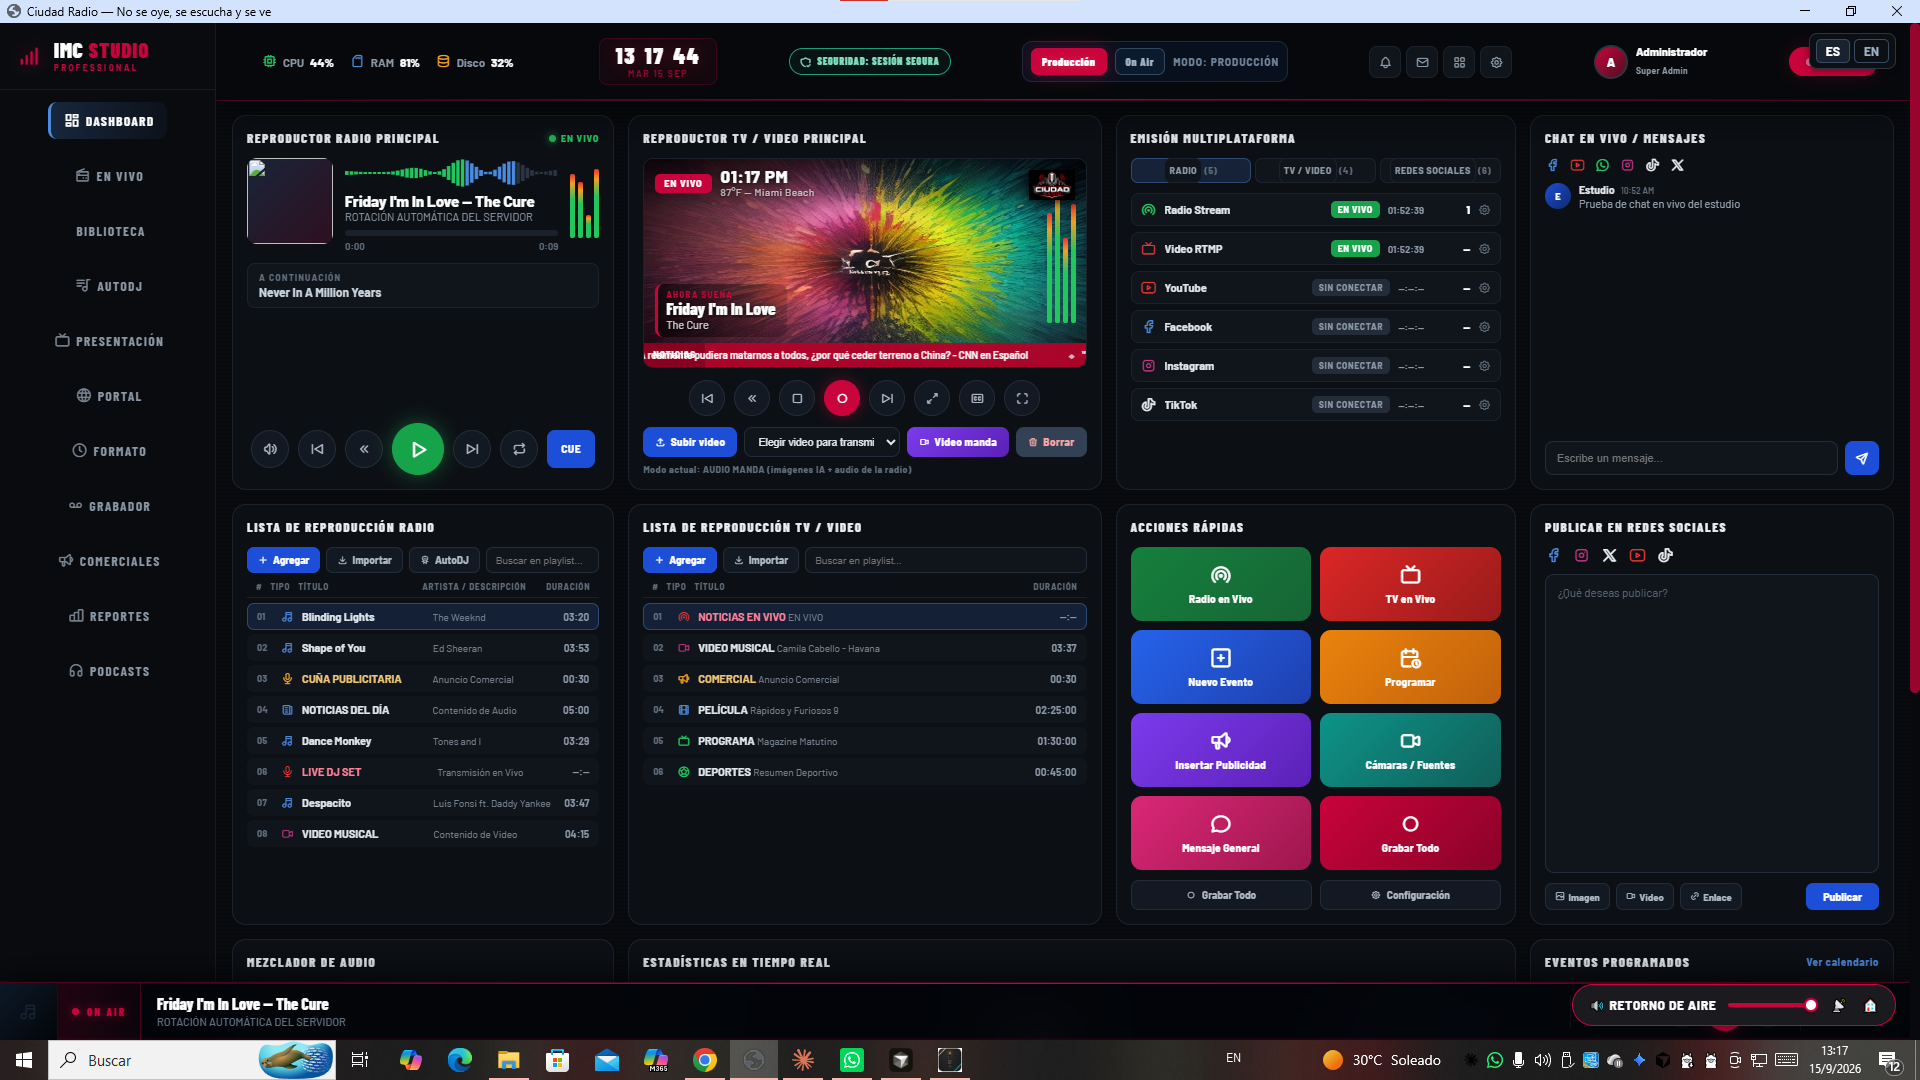The width and height of the screenshot is (1920, 1080).
Task: Open Radio Stream settings gear
Action: pyautogui.click(x=1484, y=210)
